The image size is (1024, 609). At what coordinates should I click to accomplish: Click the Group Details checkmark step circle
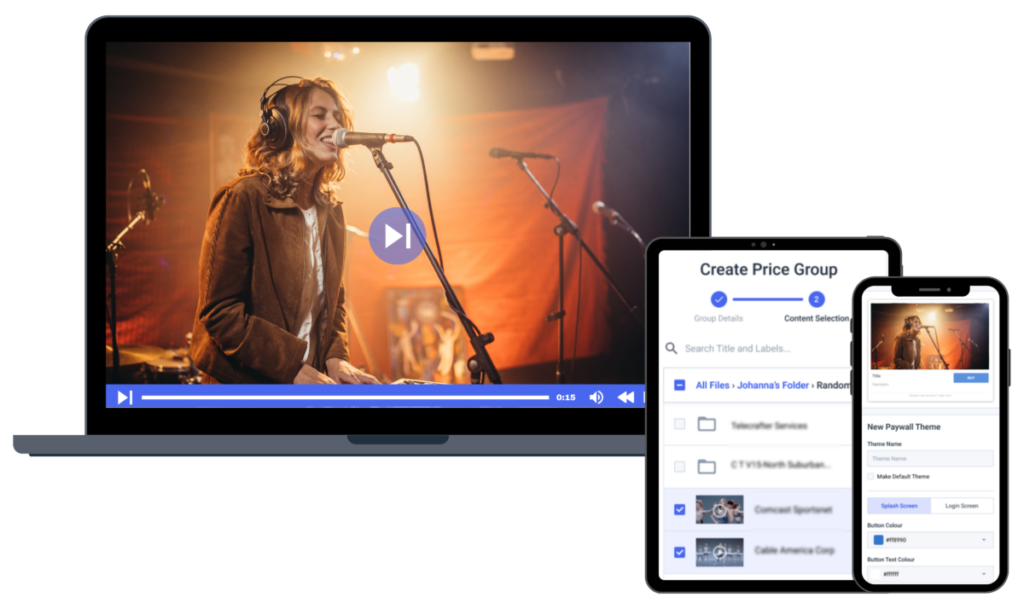coord(719,299)
